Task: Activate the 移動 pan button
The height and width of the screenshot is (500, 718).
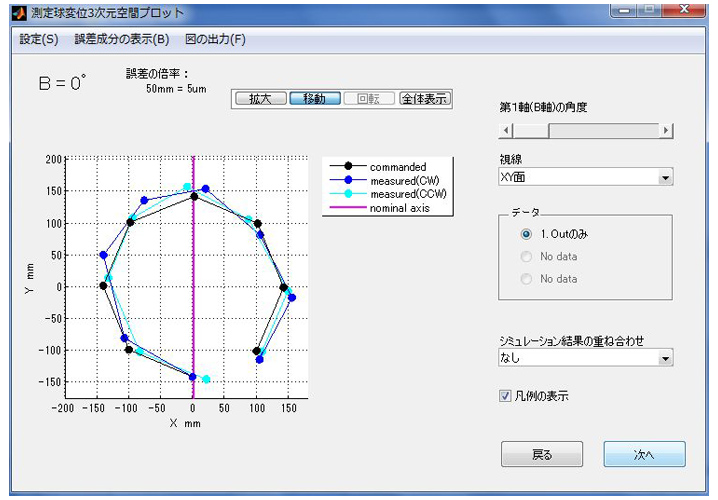Action: [x=315, y=98]
